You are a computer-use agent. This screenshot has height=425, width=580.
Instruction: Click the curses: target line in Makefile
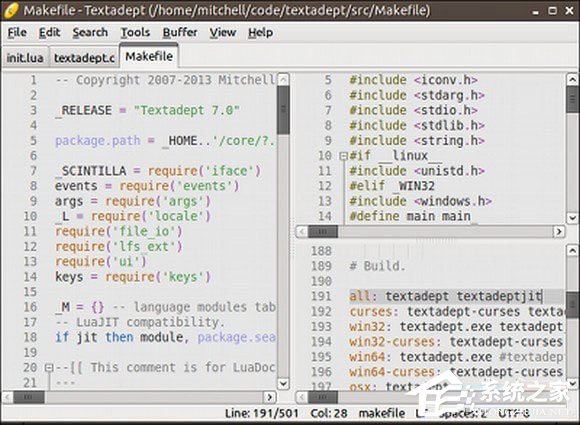457,311
